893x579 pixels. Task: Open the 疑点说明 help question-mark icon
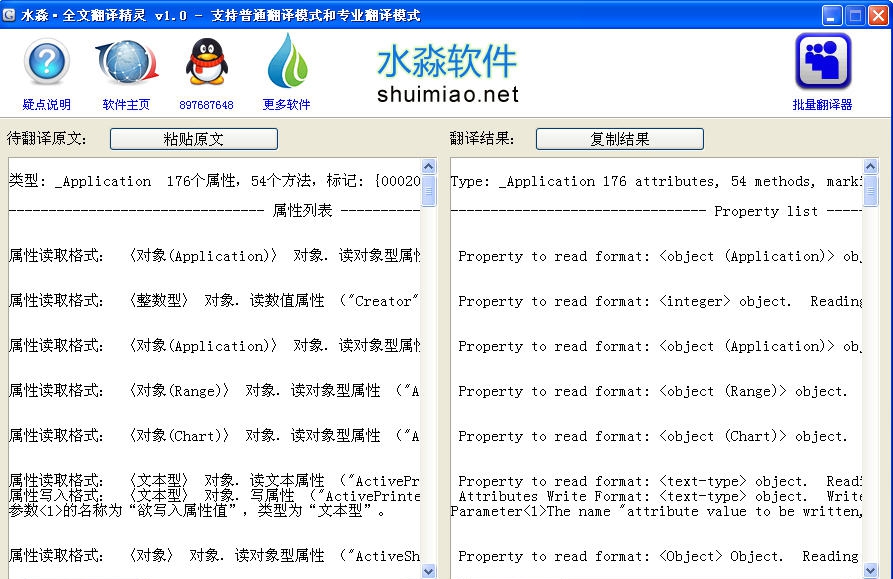click(x=47, y=61)
